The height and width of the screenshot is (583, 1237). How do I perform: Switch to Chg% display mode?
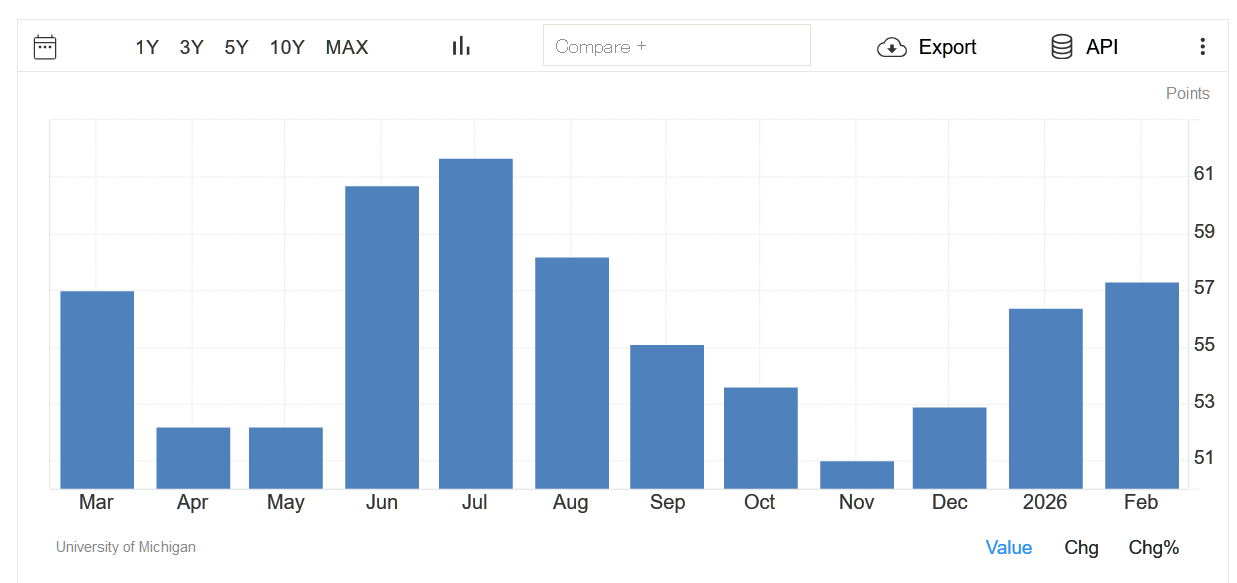click(1154, 547)
